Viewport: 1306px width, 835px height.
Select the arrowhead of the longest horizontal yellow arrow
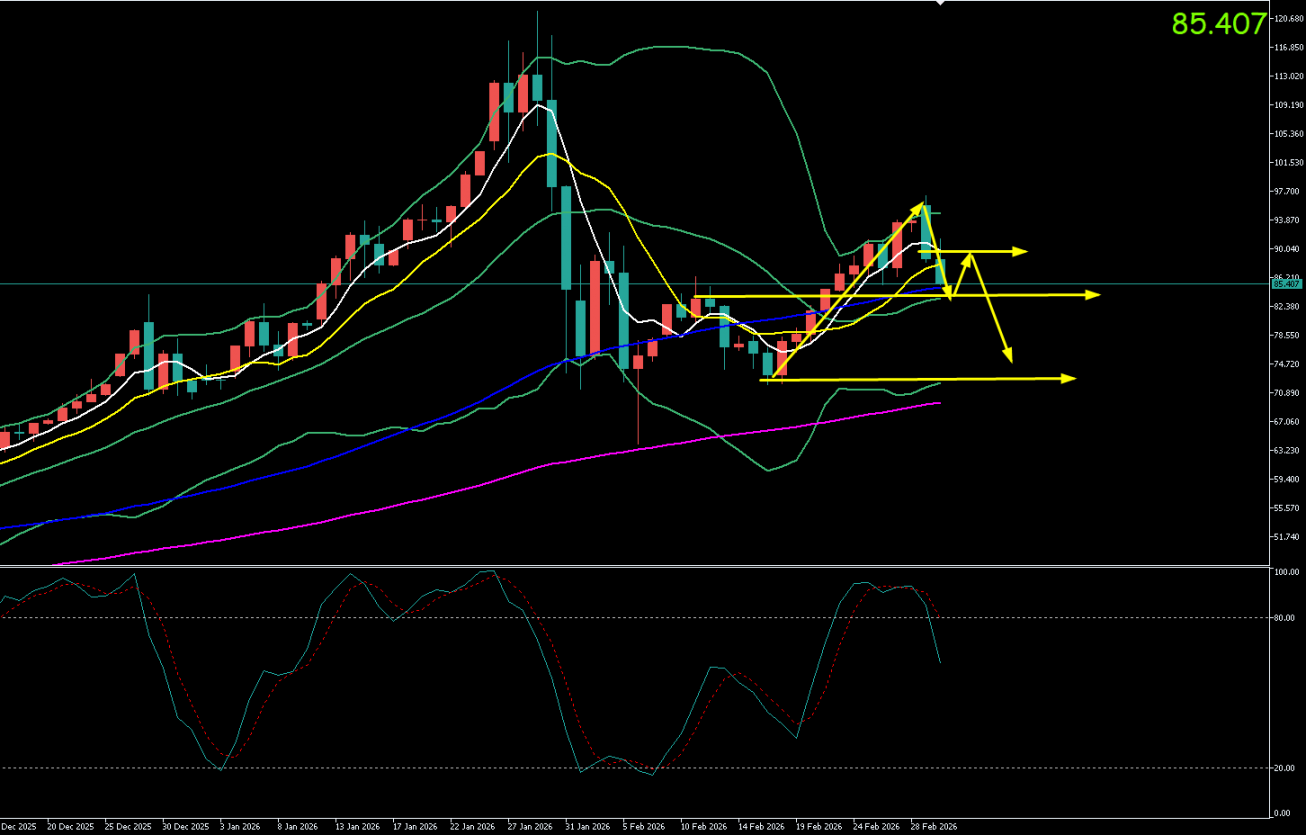click(x=1094, y=294)
